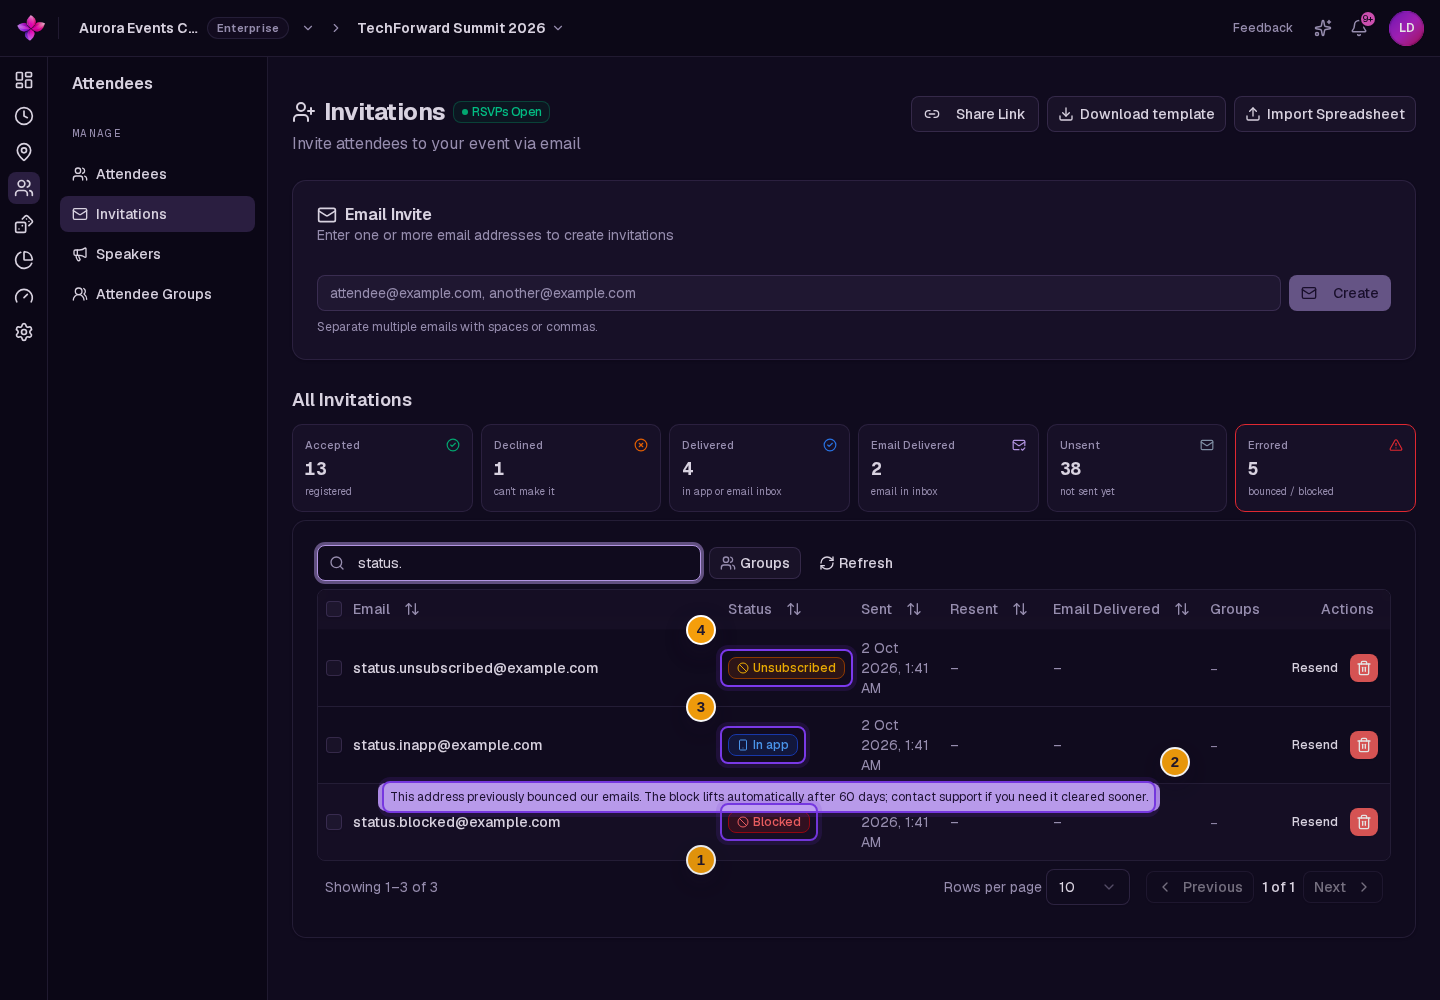Open the pie chart analytics icon

24,260
